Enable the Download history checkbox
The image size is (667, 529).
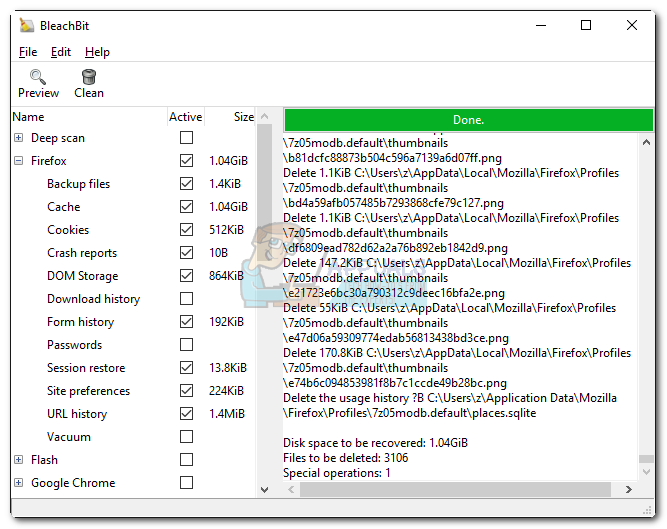click(x=186, y=299)
